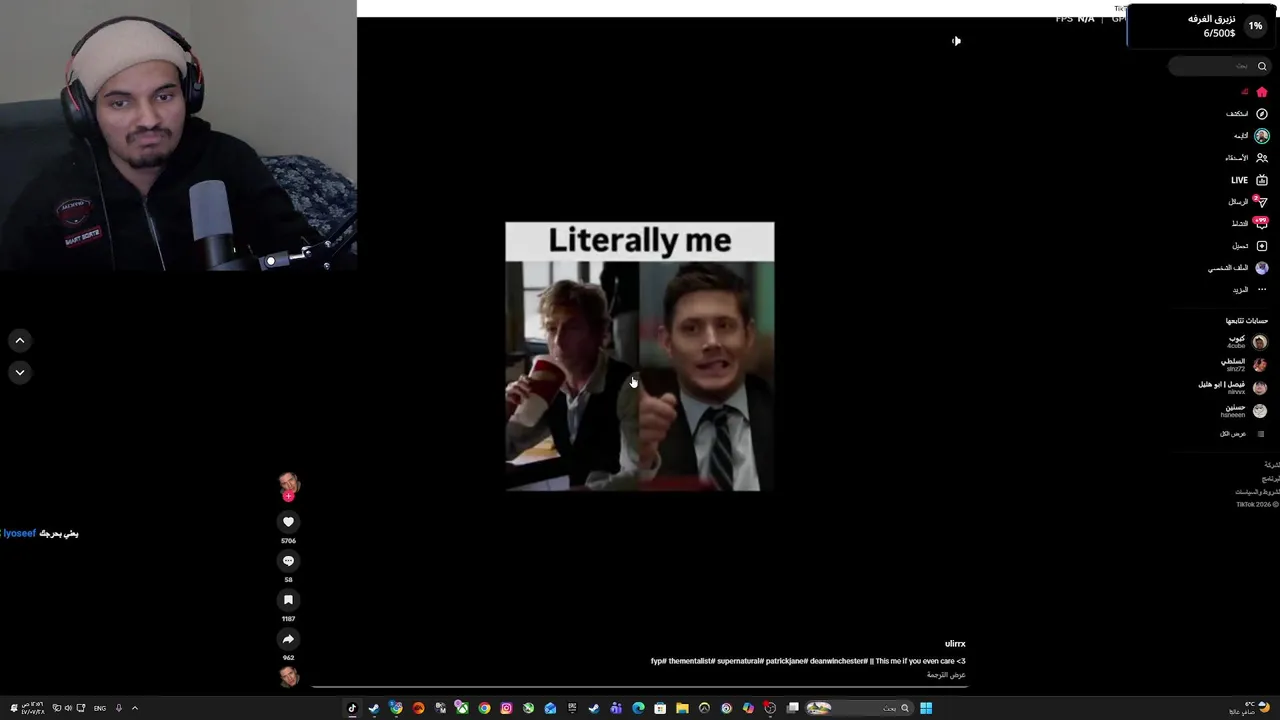Open the Activity notifications icon
The width and height of the screenshot is (1280, 720).
pyautogui.click(x=1262, y=224)
